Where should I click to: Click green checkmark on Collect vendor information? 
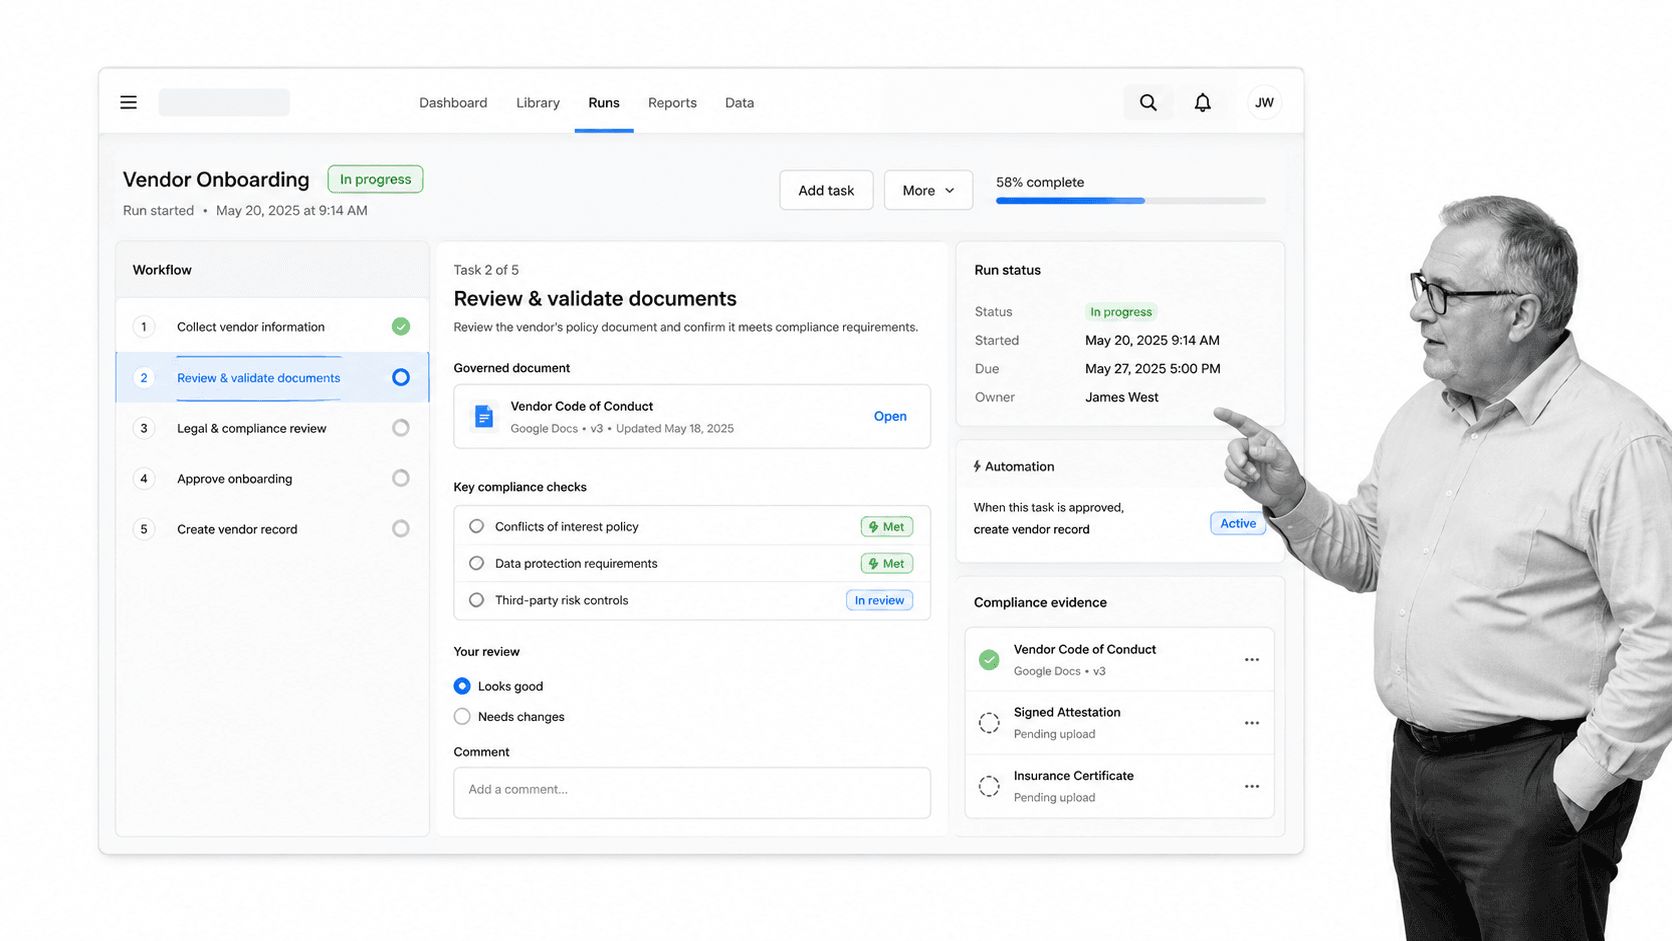pos(401,326)
